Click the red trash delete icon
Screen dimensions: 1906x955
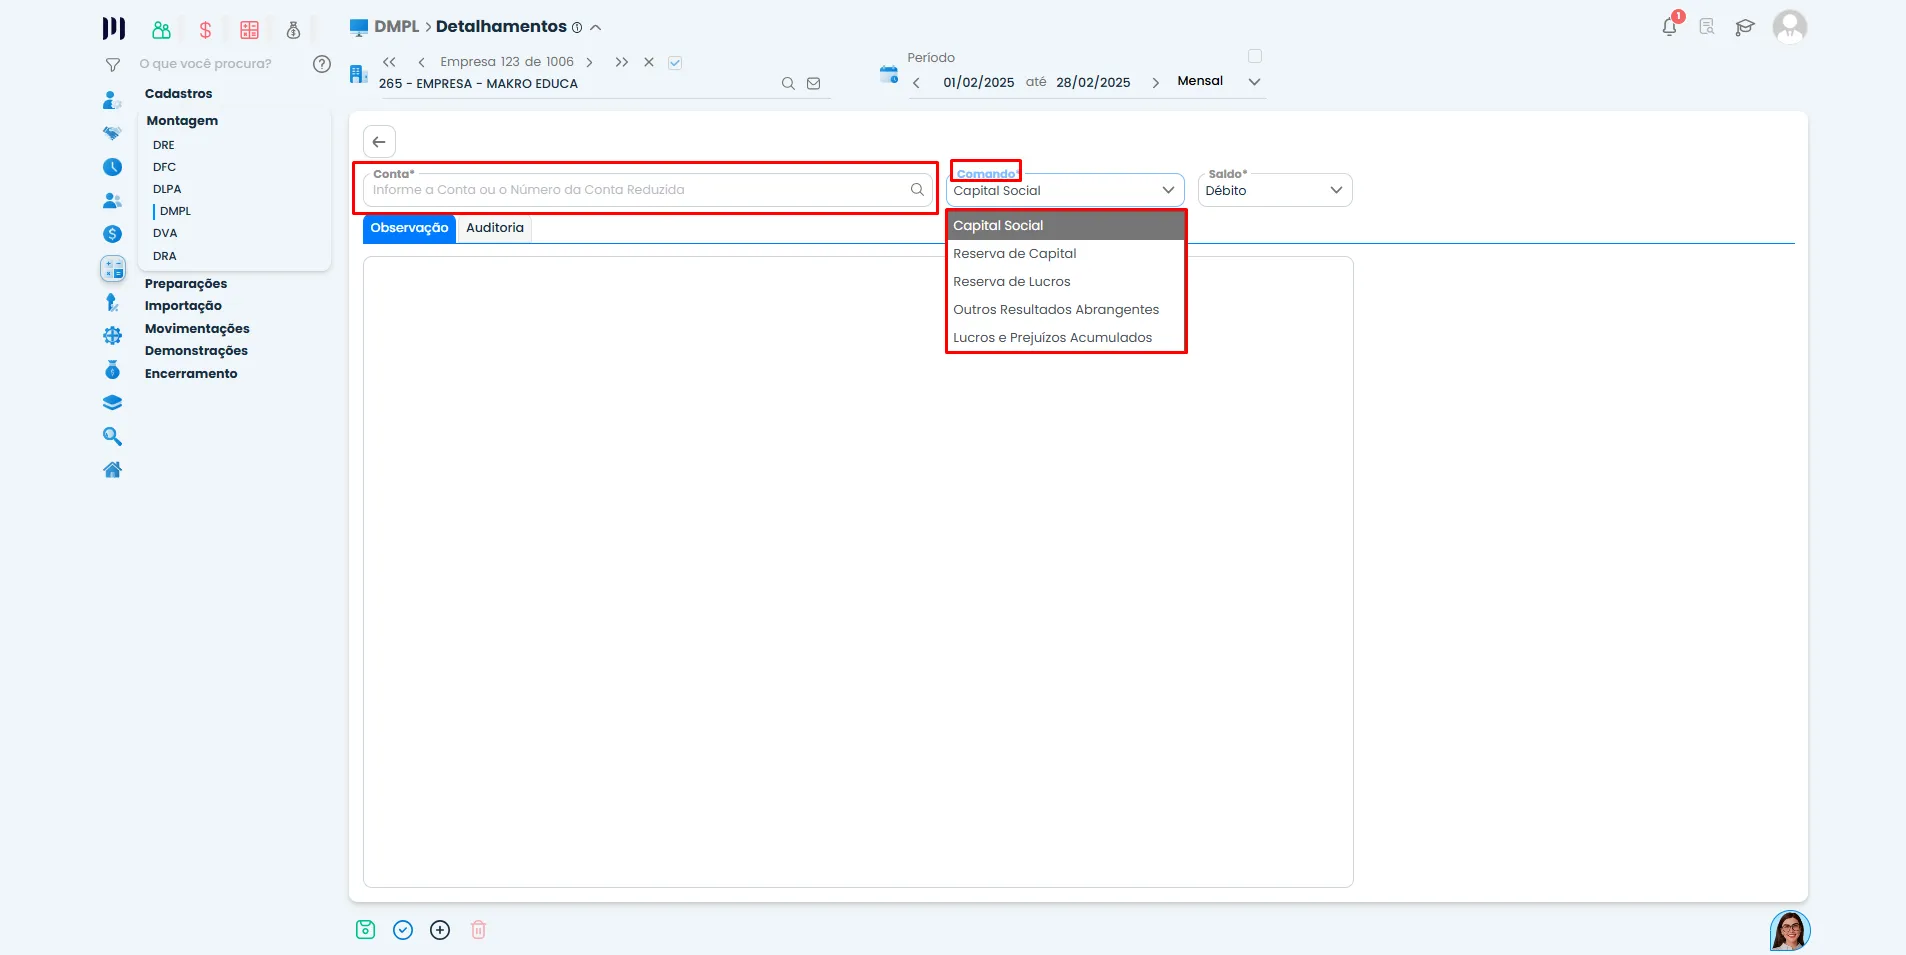479,930
